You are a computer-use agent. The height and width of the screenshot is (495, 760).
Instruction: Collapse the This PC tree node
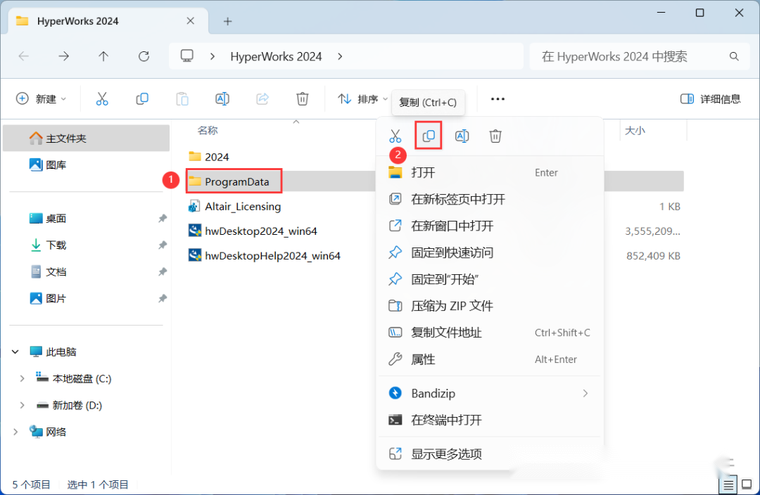tap(15, 352)
